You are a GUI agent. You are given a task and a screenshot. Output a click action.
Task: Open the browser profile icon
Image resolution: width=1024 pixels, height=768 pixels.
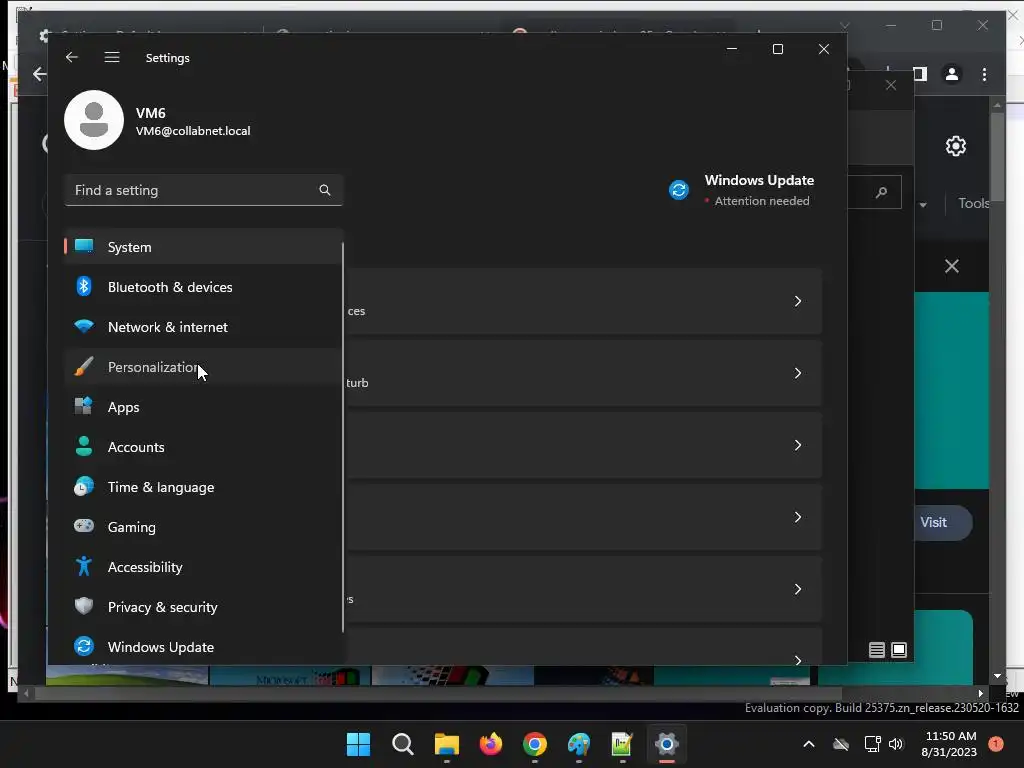coord(952,74)
